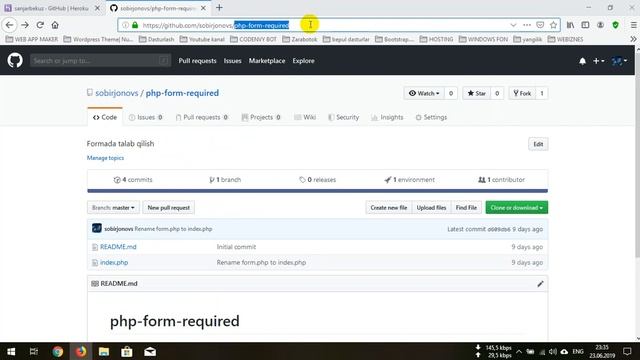Switch to the Heroku browser tab
This screenshot has height=360, width=640.
[51, 8]
